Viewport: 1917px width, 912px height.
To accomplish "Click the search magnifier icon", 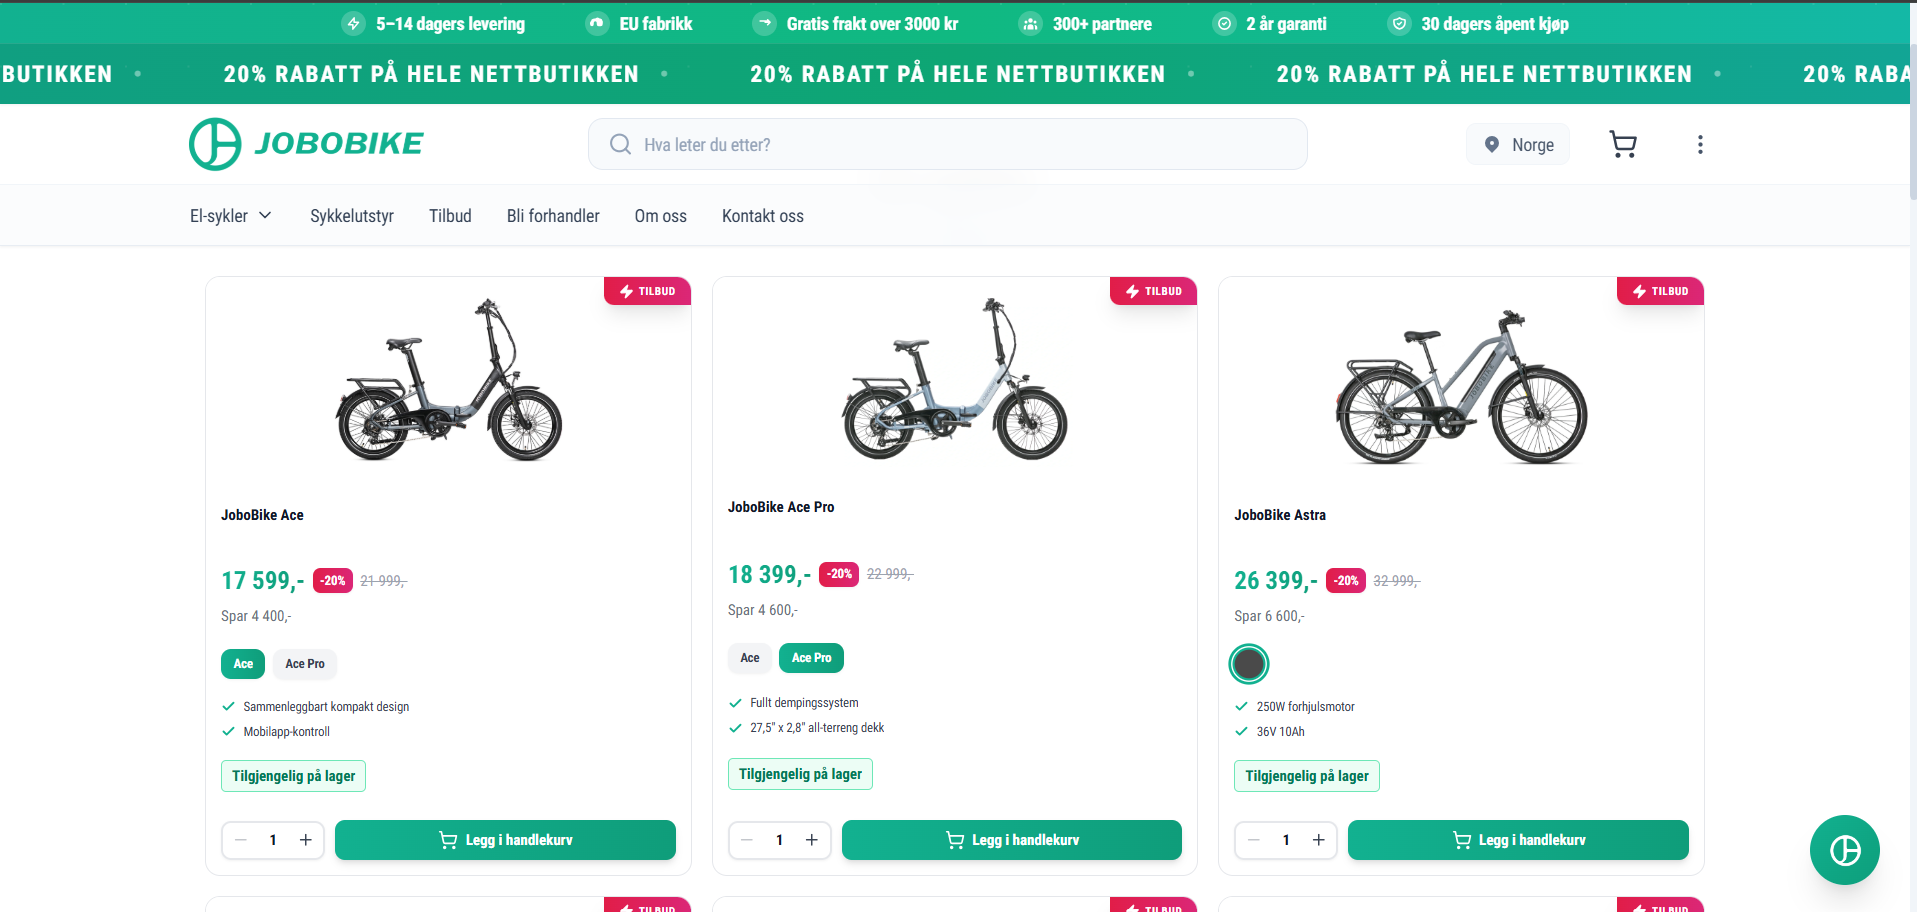I will click(620, 145).
